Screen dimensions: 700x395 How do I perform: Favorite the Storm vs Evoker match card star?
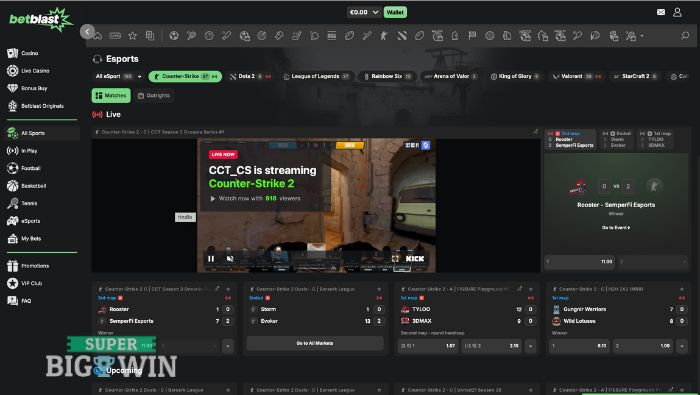[379, 289]
